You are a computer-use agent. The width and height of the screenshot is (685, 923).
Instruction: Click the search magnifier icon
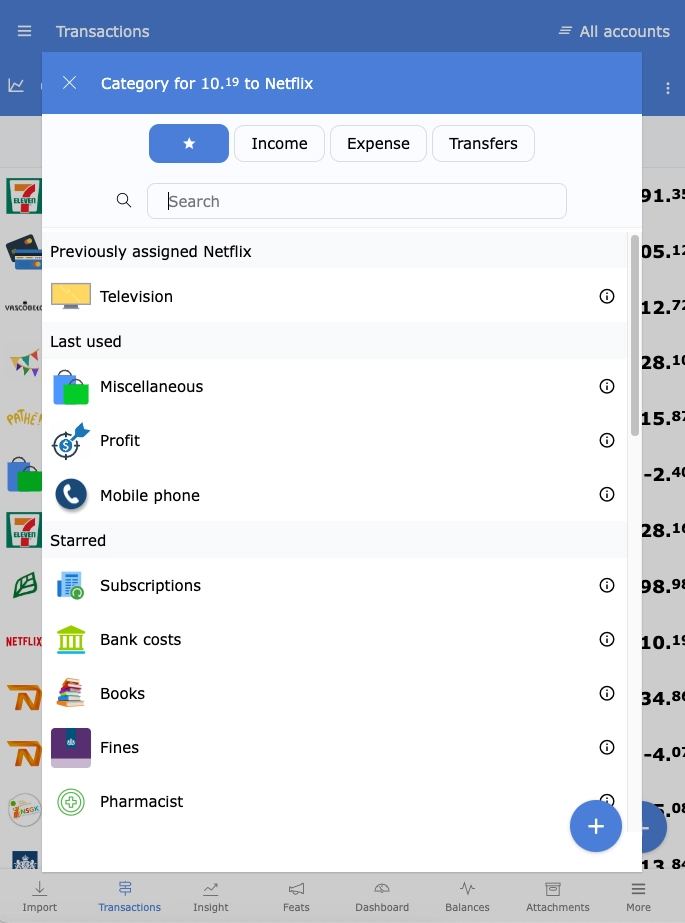tap(124, 200)
